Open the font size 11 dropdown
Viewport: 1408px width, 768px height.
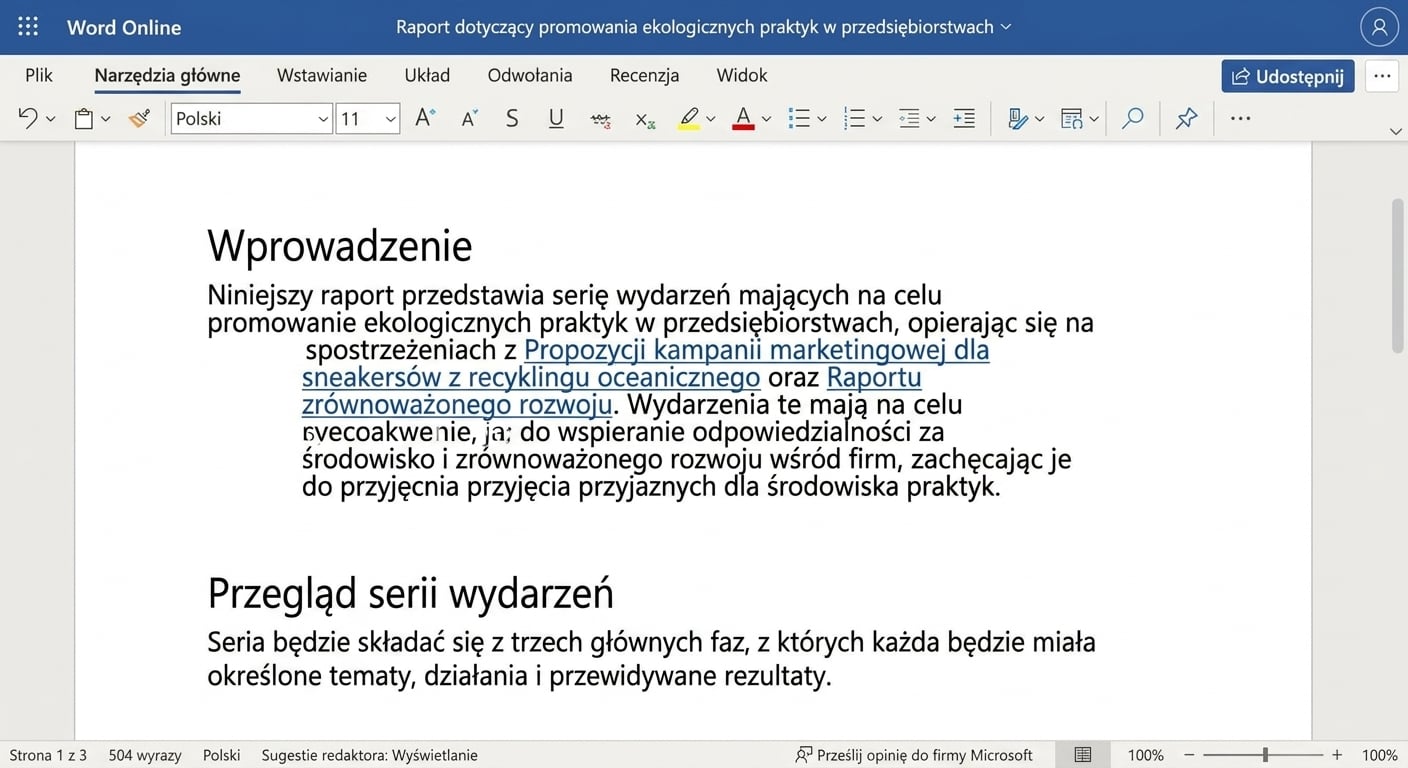pyautogui.click(x=368, y=119)
